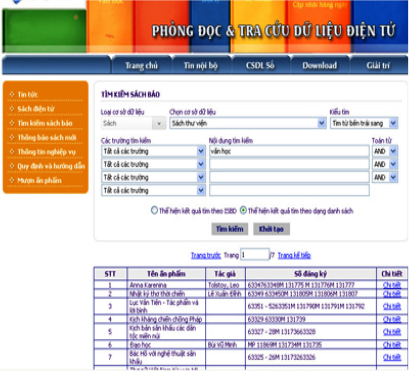Click the diamond bullet icon beside Sách điện tử
Image resolution: width=411 pixels, height=373 pixels.
click(x=12, y=108)
